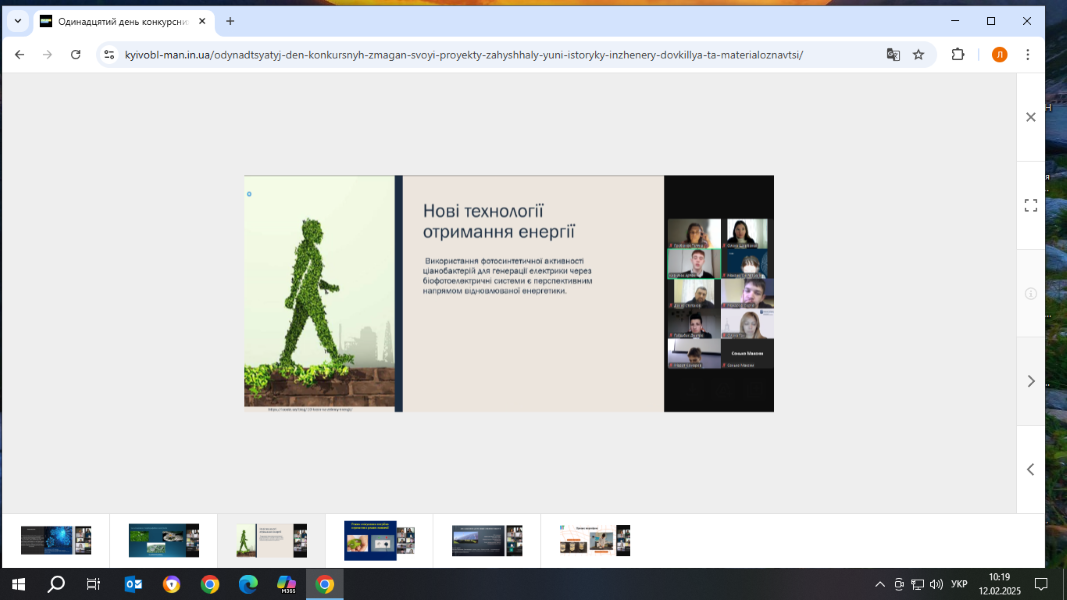This screenshot has height=600, width=1067.
Task: Reload the current page
Action: tap(75, 55)
